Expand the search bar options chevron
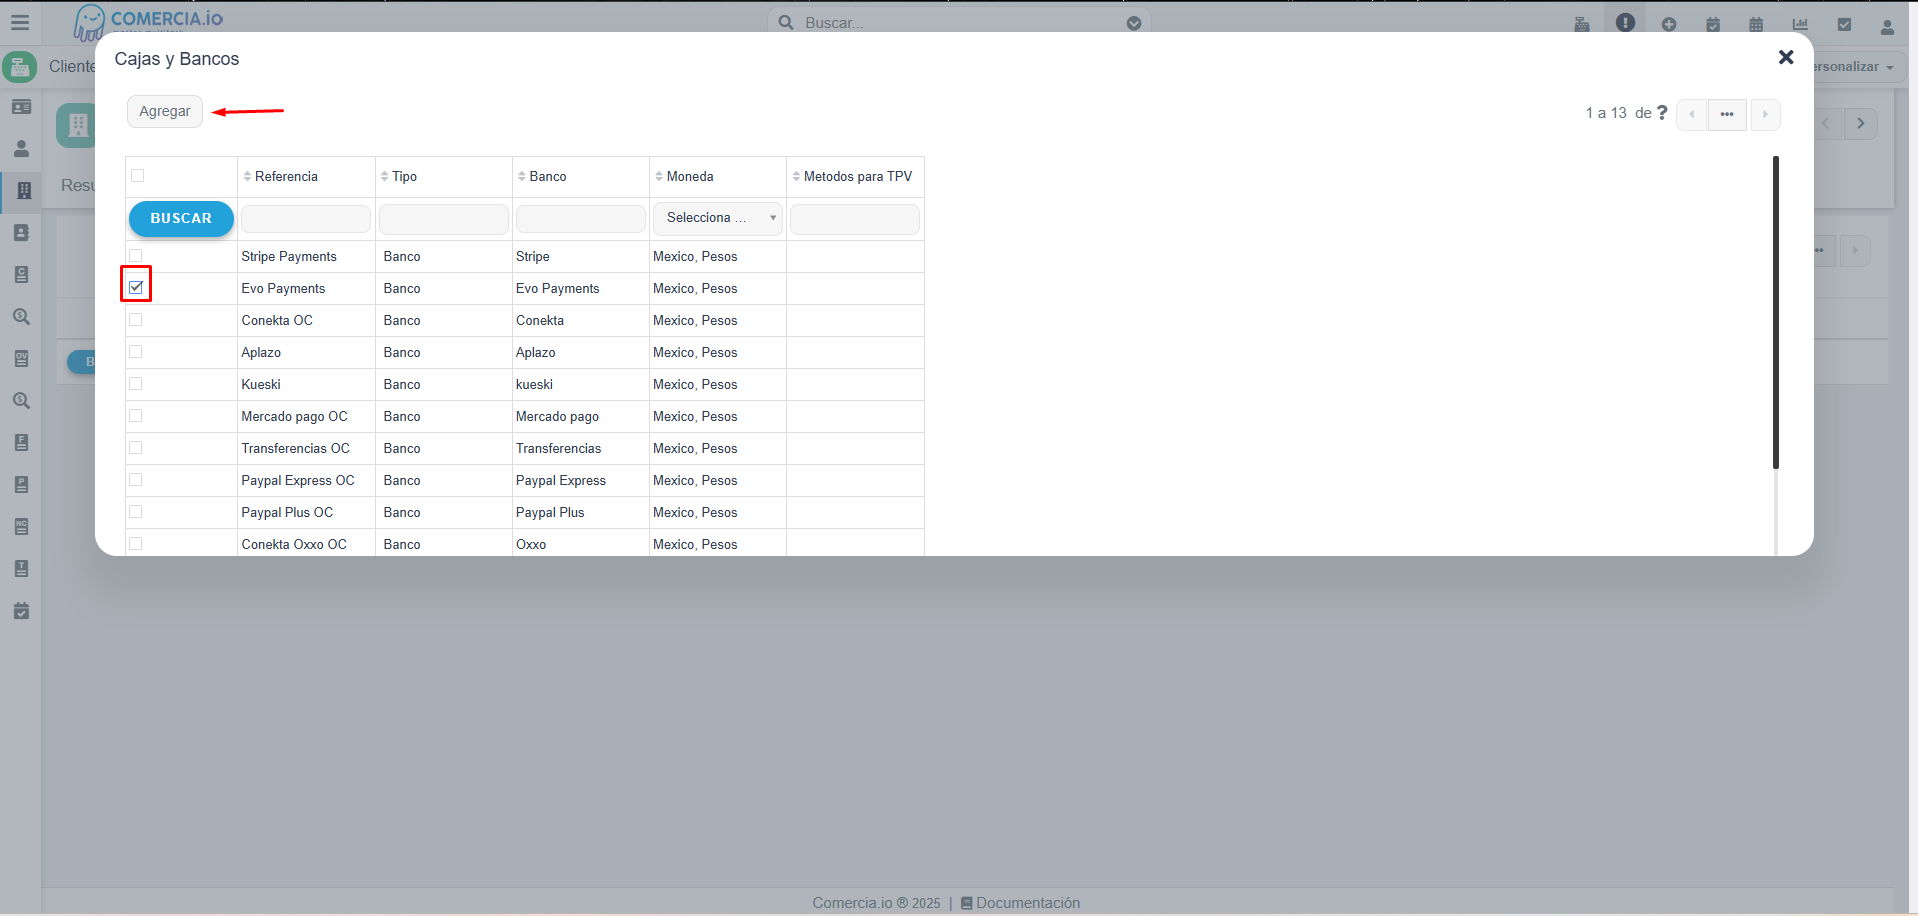 [x=1134, y=23]
